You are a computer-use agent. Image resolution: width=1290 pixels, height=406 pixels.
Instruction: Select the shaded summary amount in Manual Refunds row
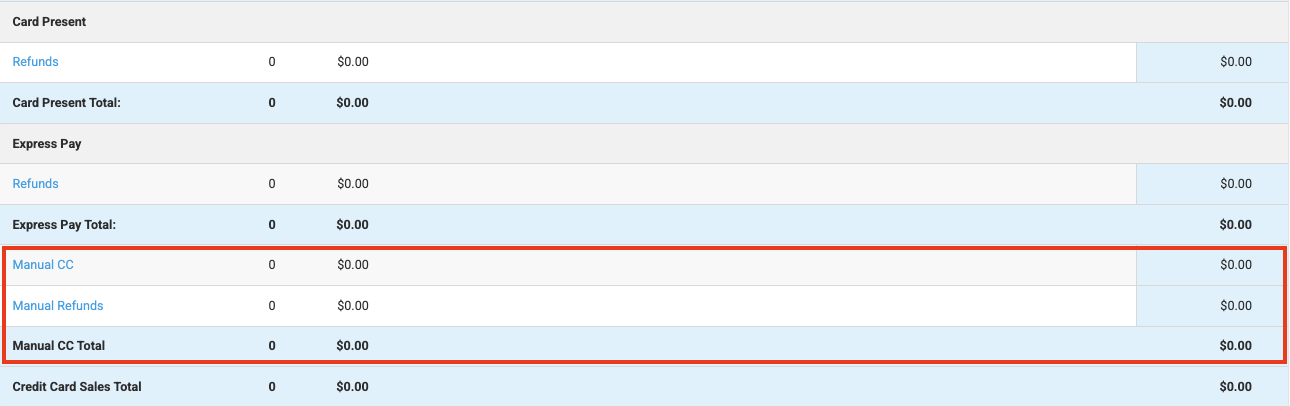[x=1236, y=306]
